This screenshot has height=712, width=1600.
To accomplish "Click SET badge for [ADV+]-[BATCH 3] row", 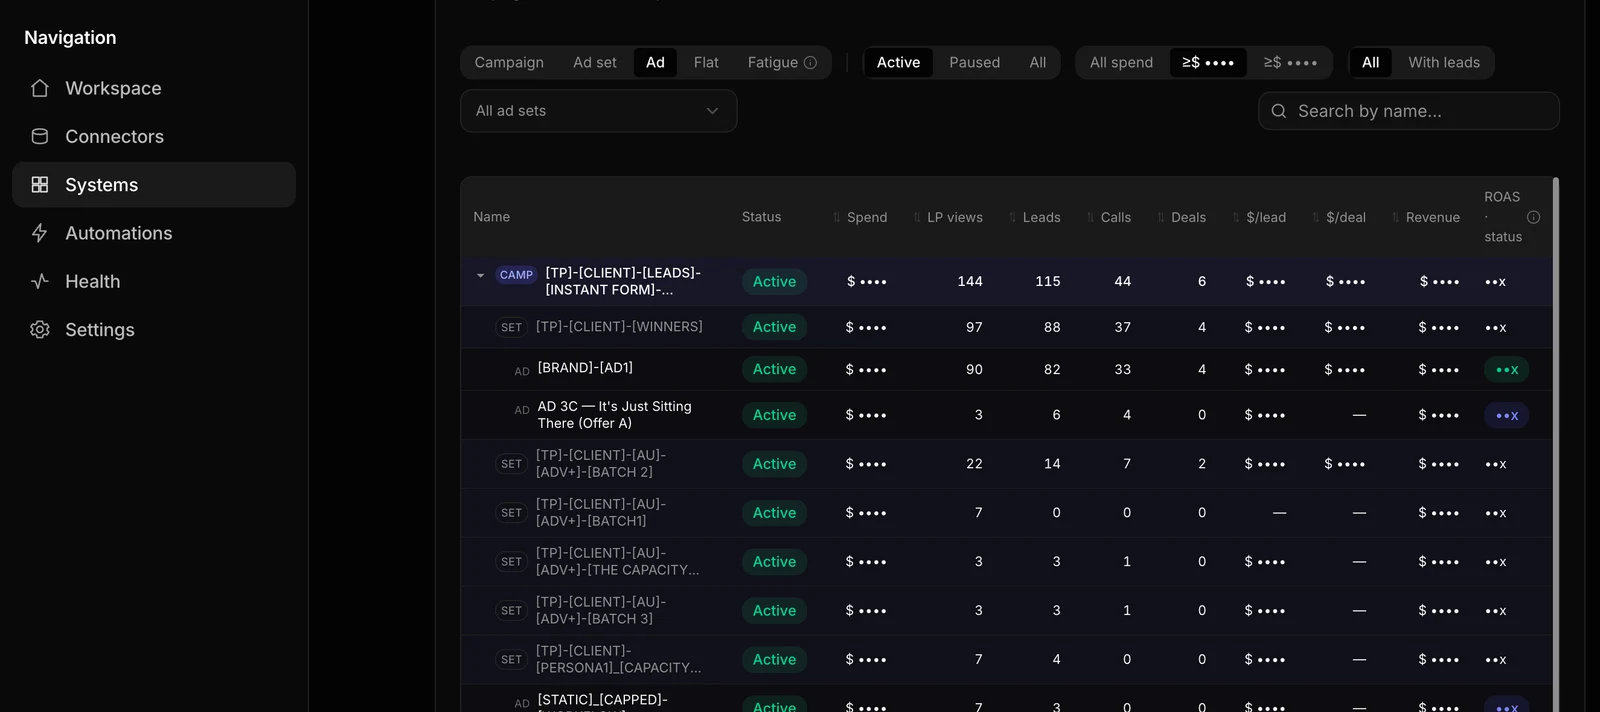I will pos(511,611).
